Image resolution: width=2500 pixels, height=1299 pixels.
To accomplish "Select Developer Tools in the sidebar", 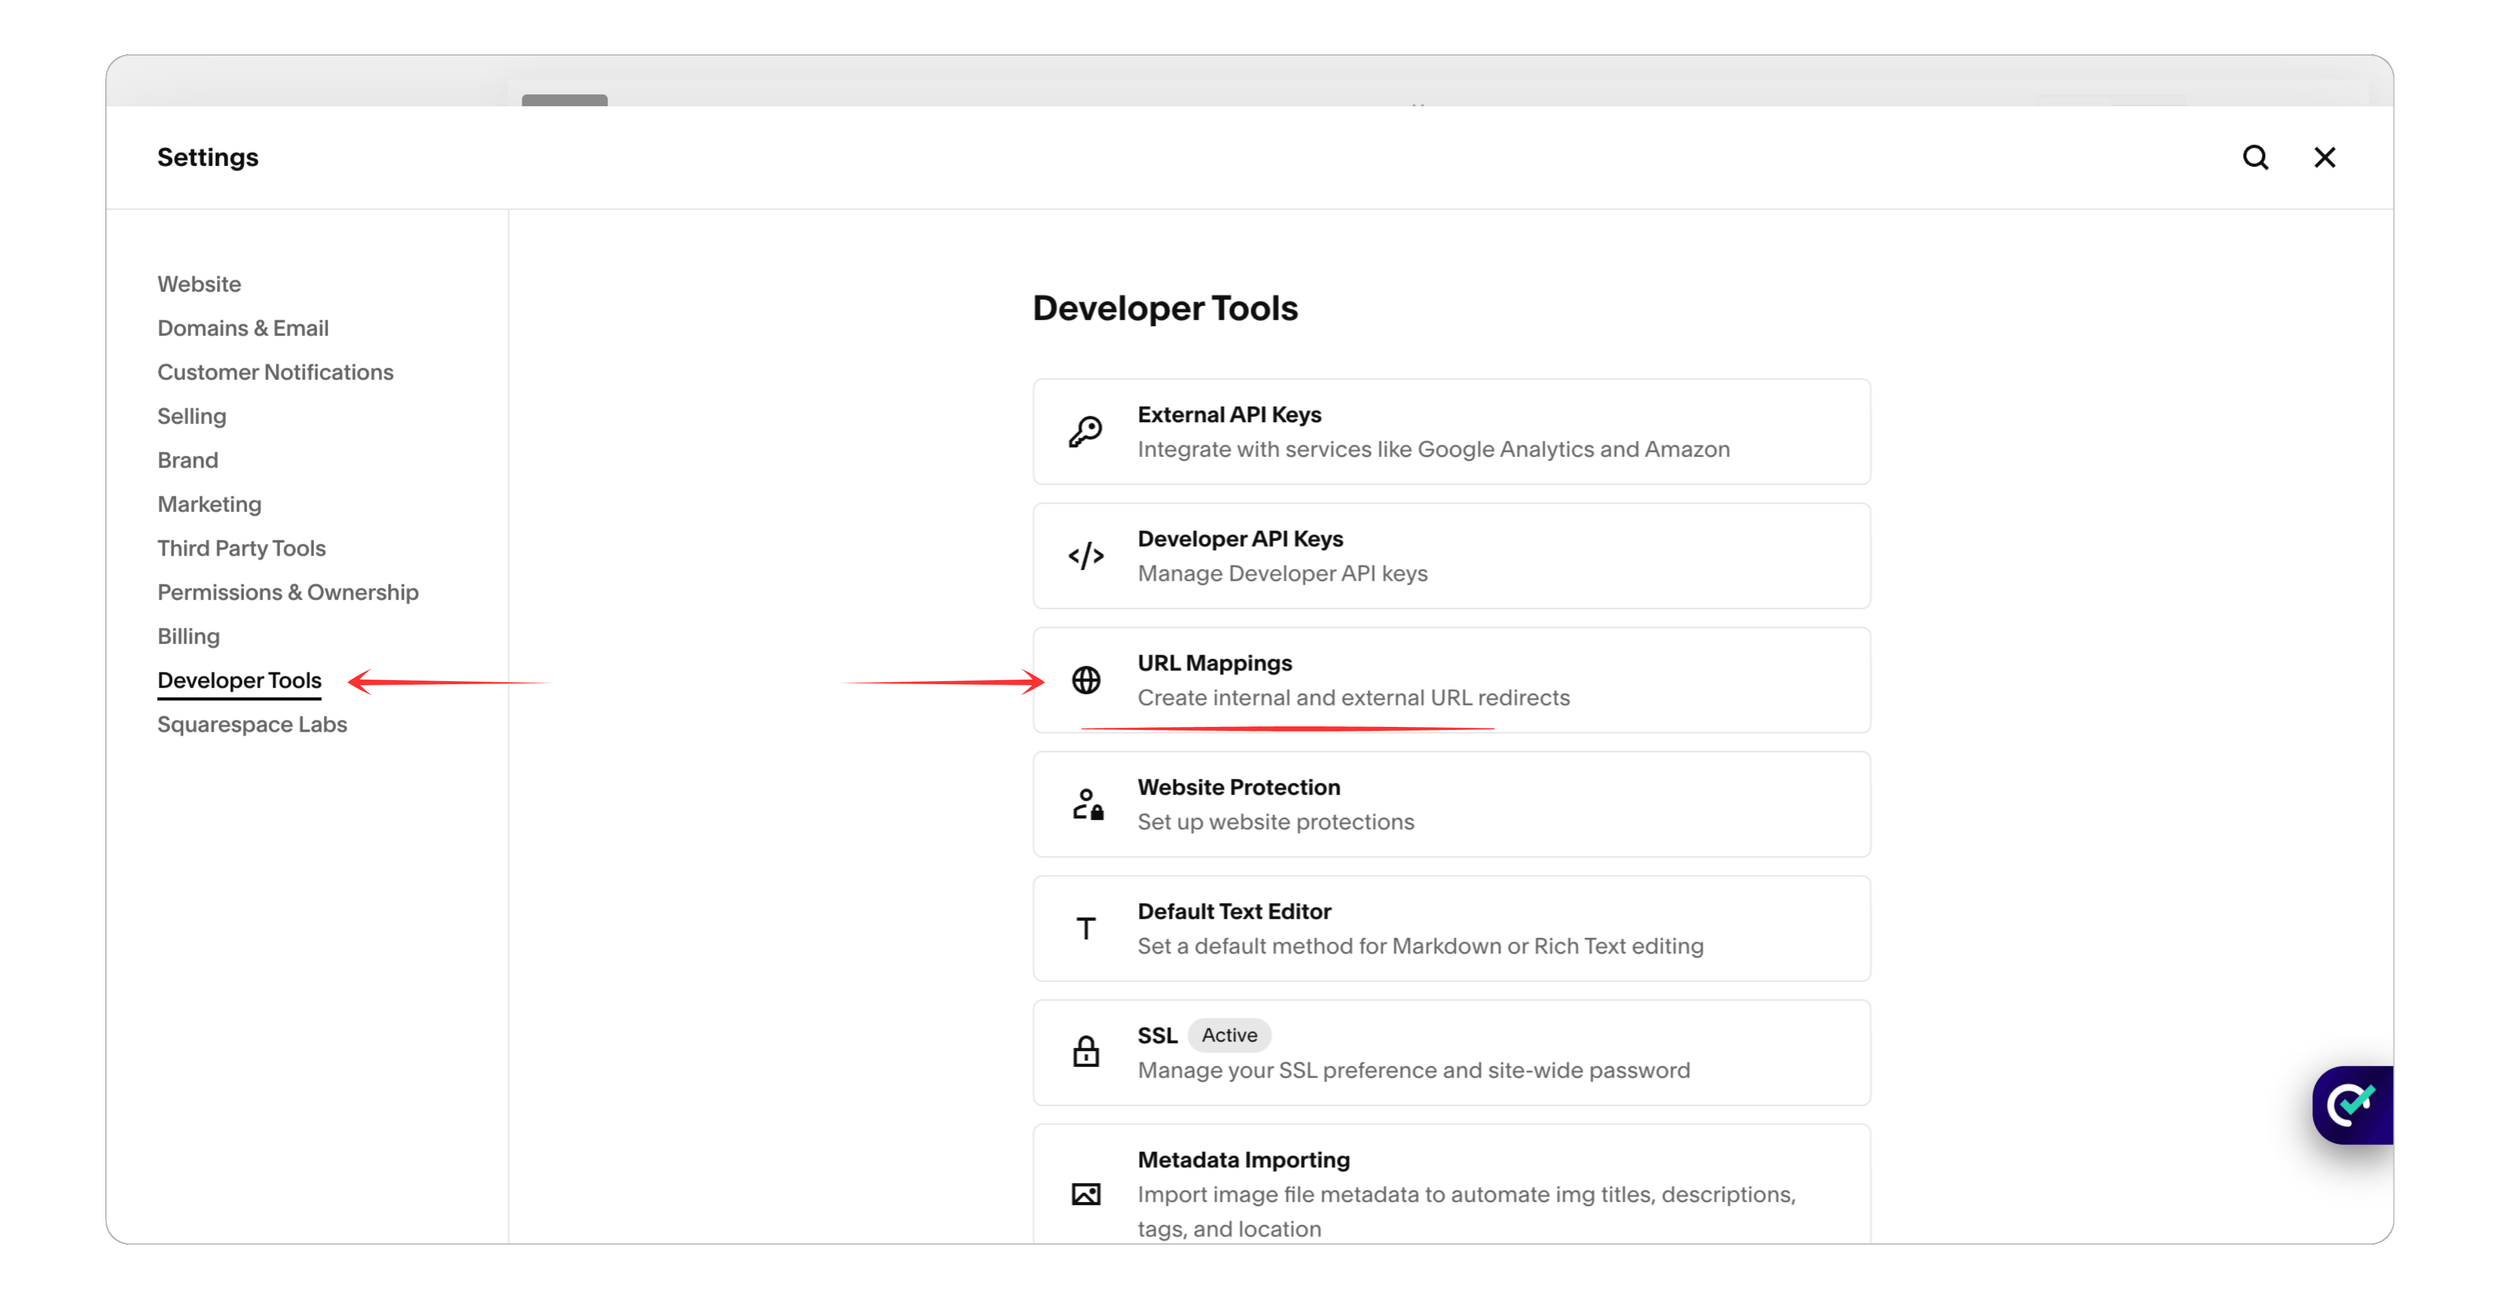I will point(239,680).
